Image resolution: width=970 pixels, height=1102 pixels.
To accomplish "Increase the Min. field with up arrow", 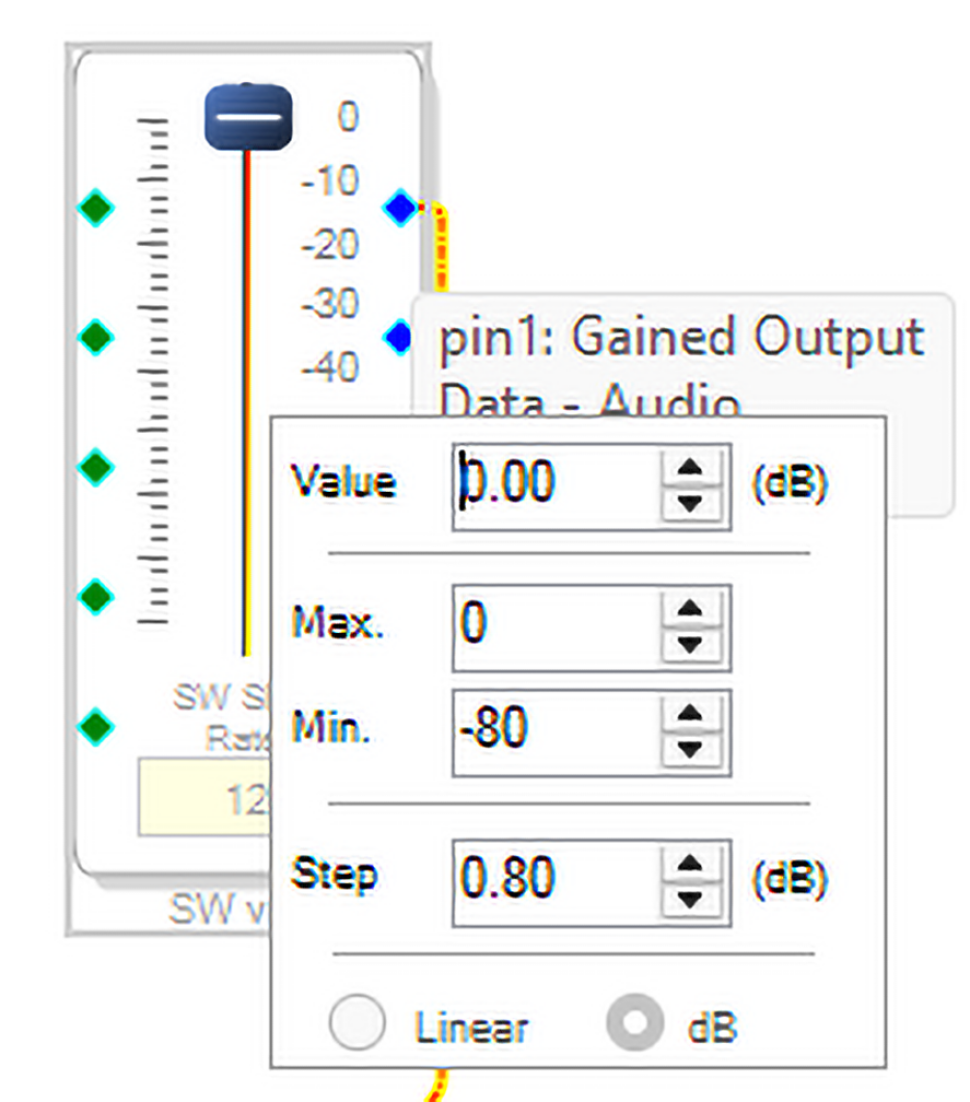I will (686, 714).
